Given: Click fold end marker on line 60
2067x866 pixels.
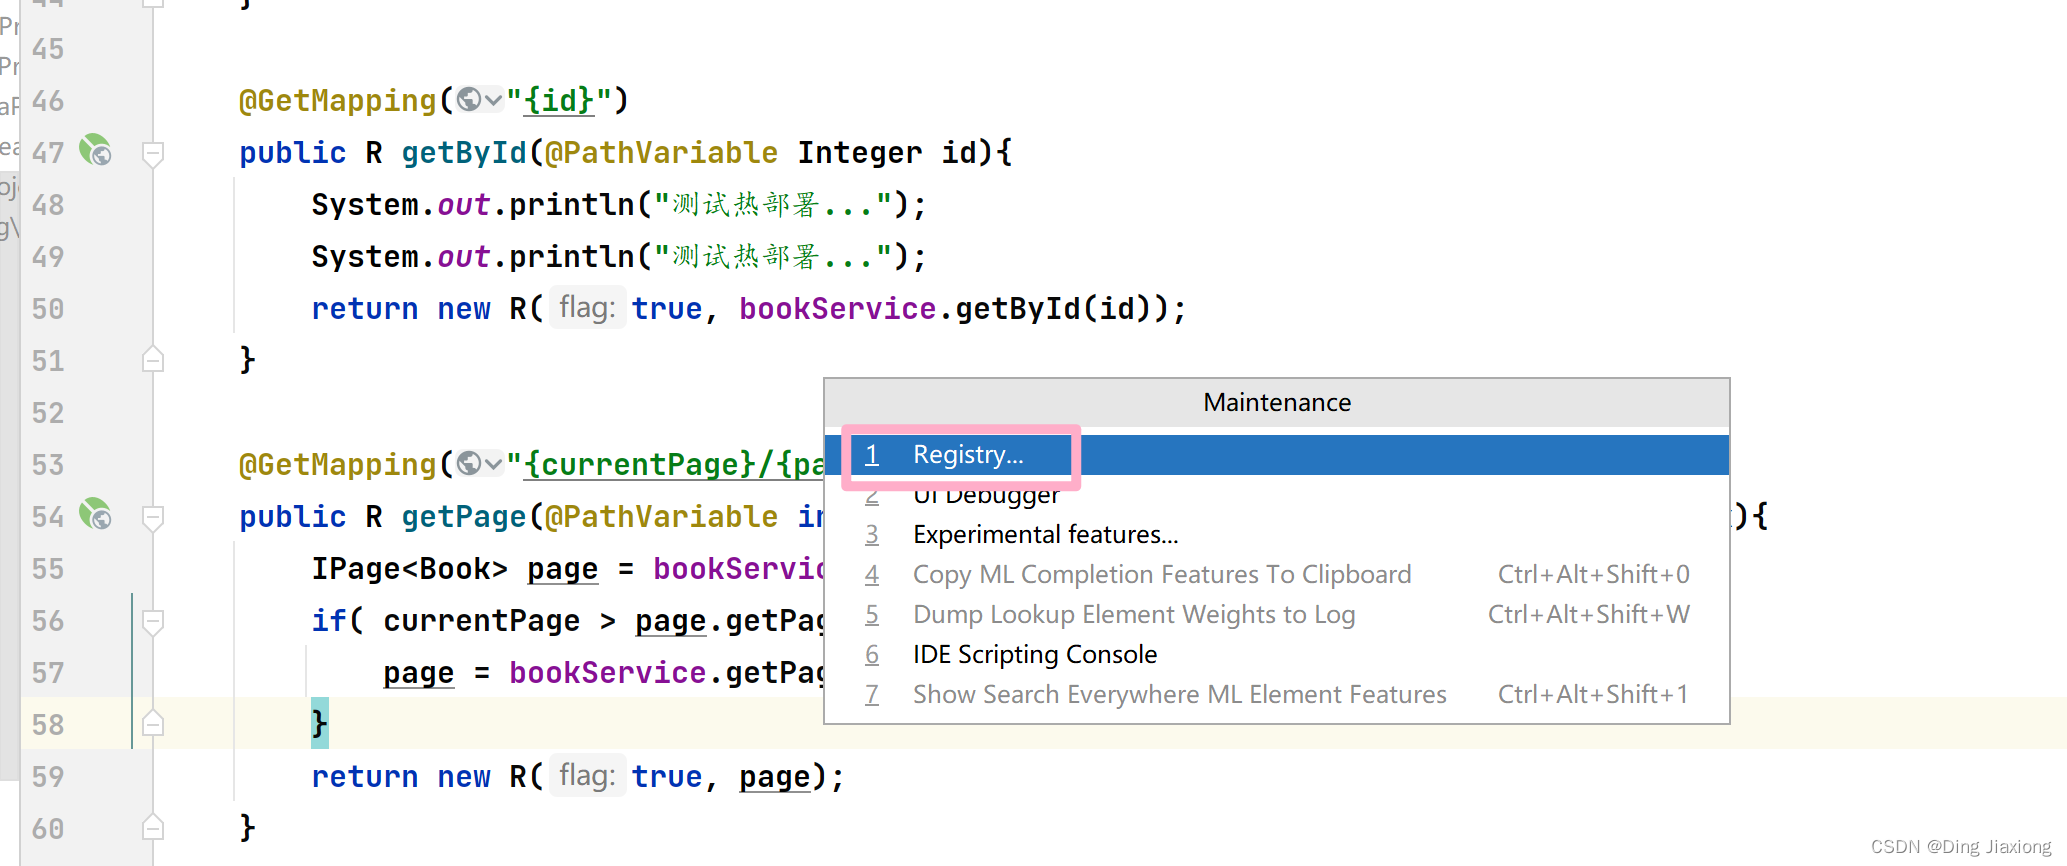Looking at the screenshot, I should pos(153,827).
